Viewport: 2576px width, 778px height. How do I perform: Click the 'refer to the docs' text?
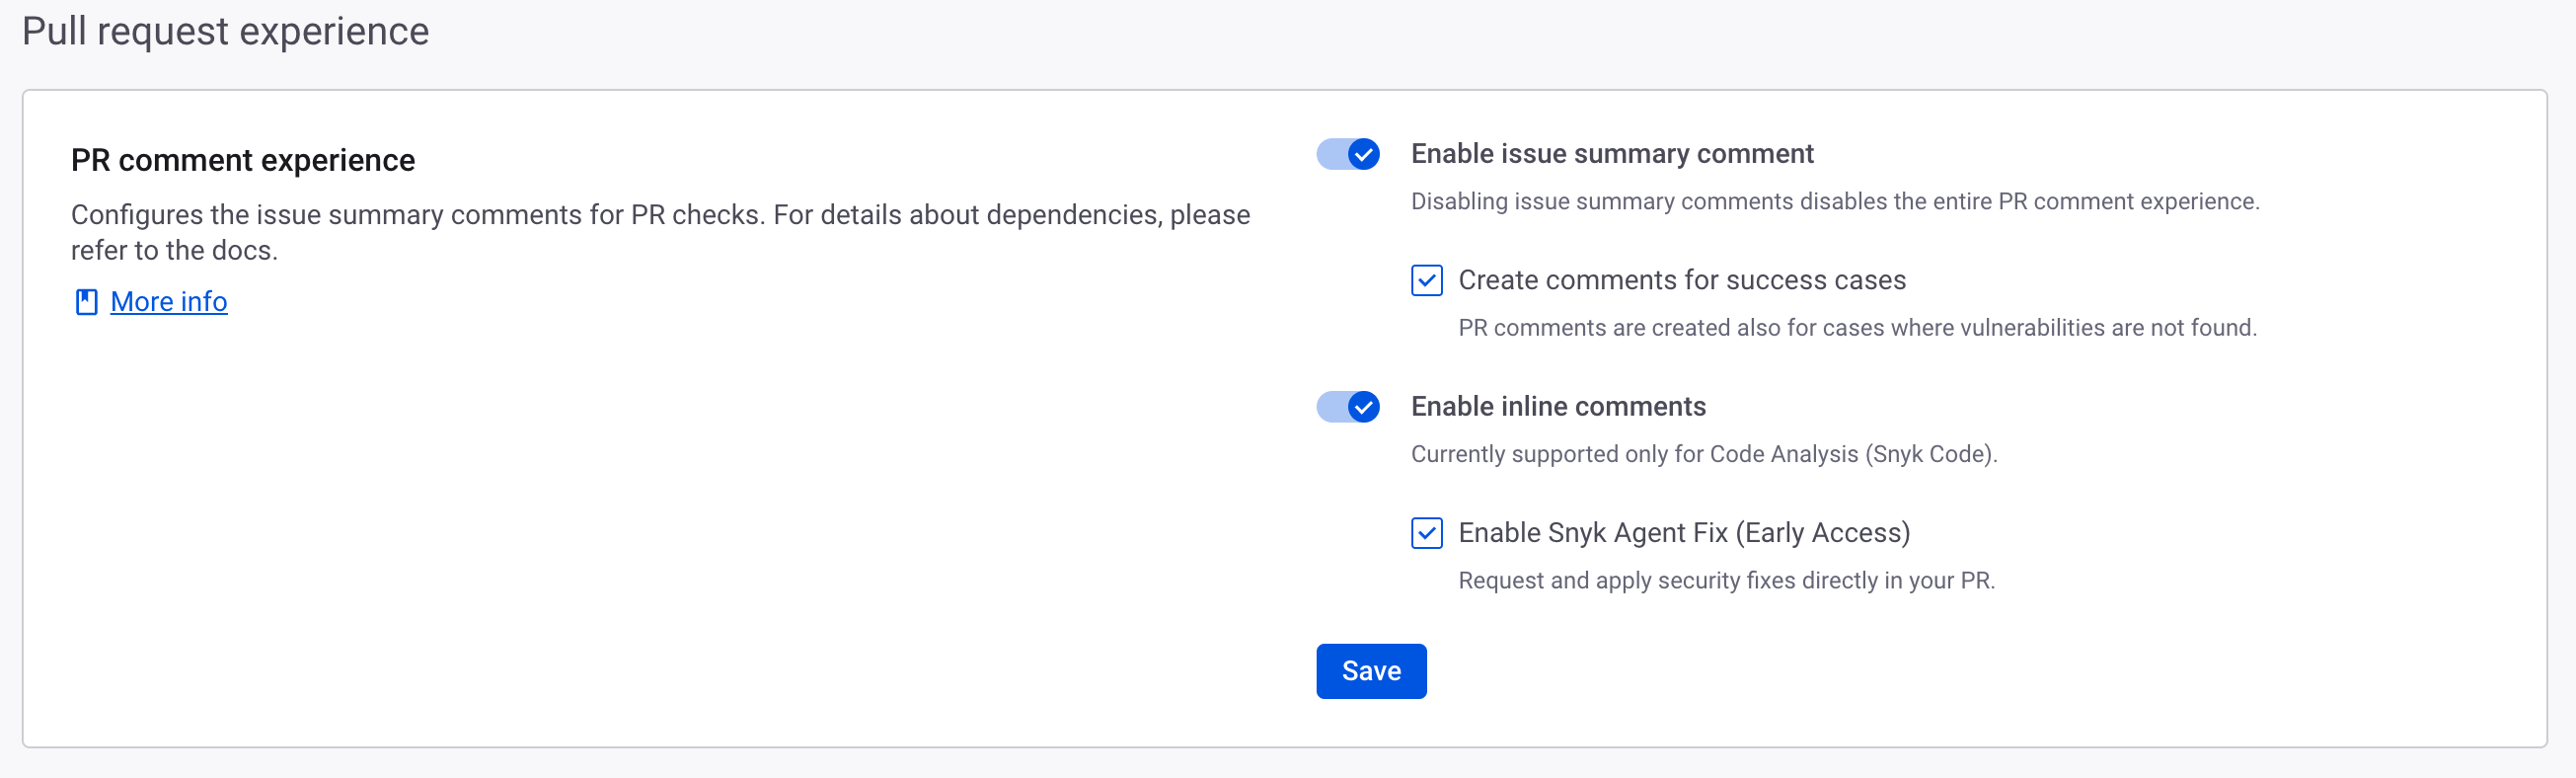click(173, 251)
